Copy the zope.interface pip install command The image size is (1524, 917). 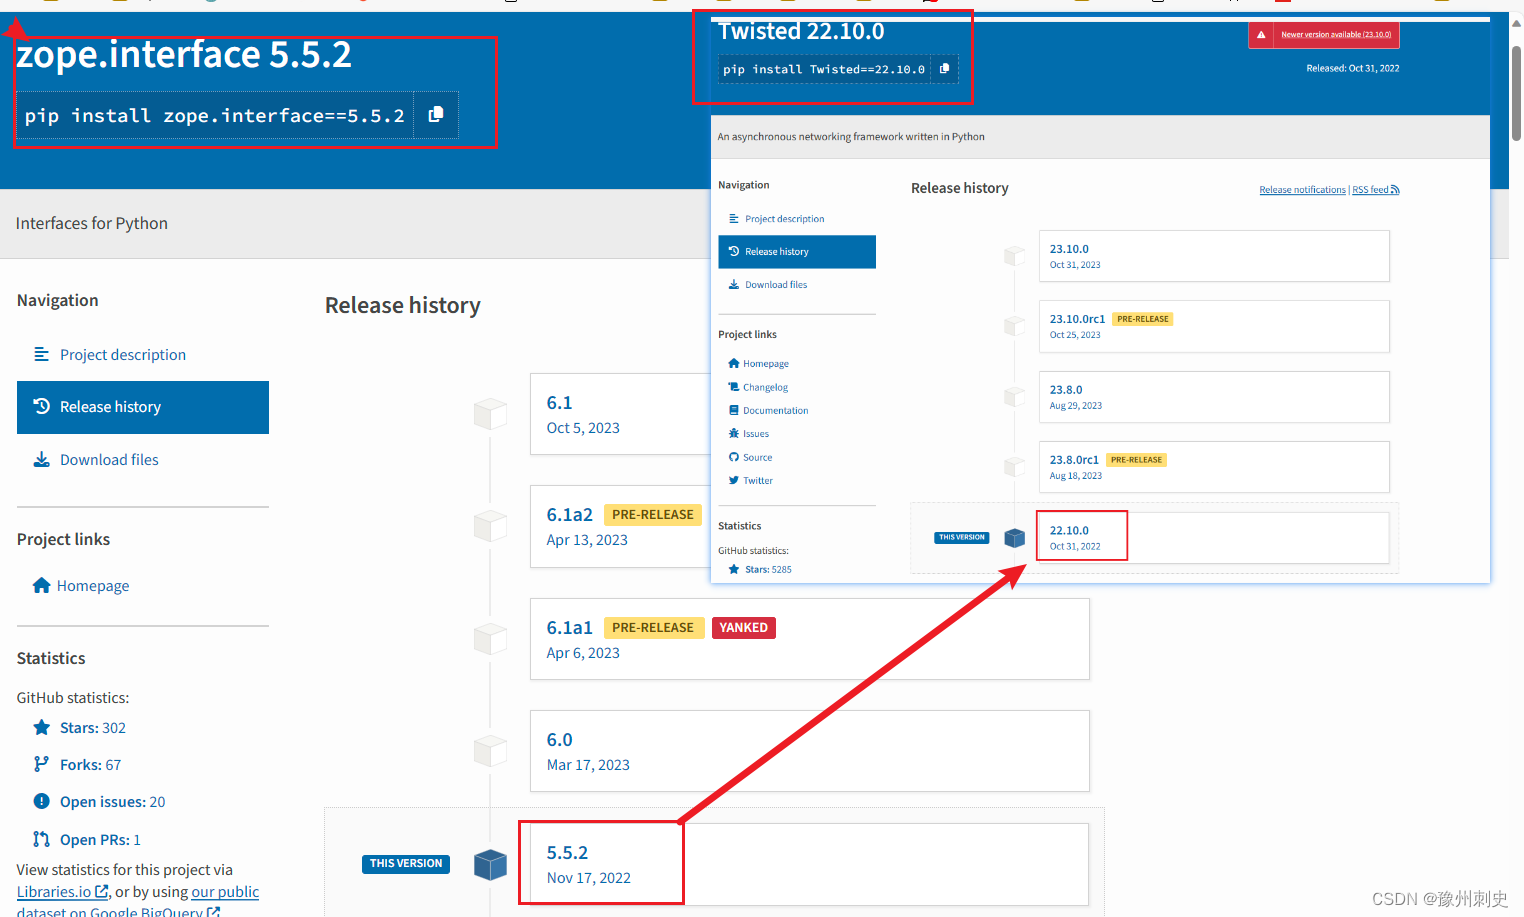click(x=435, y=115)
